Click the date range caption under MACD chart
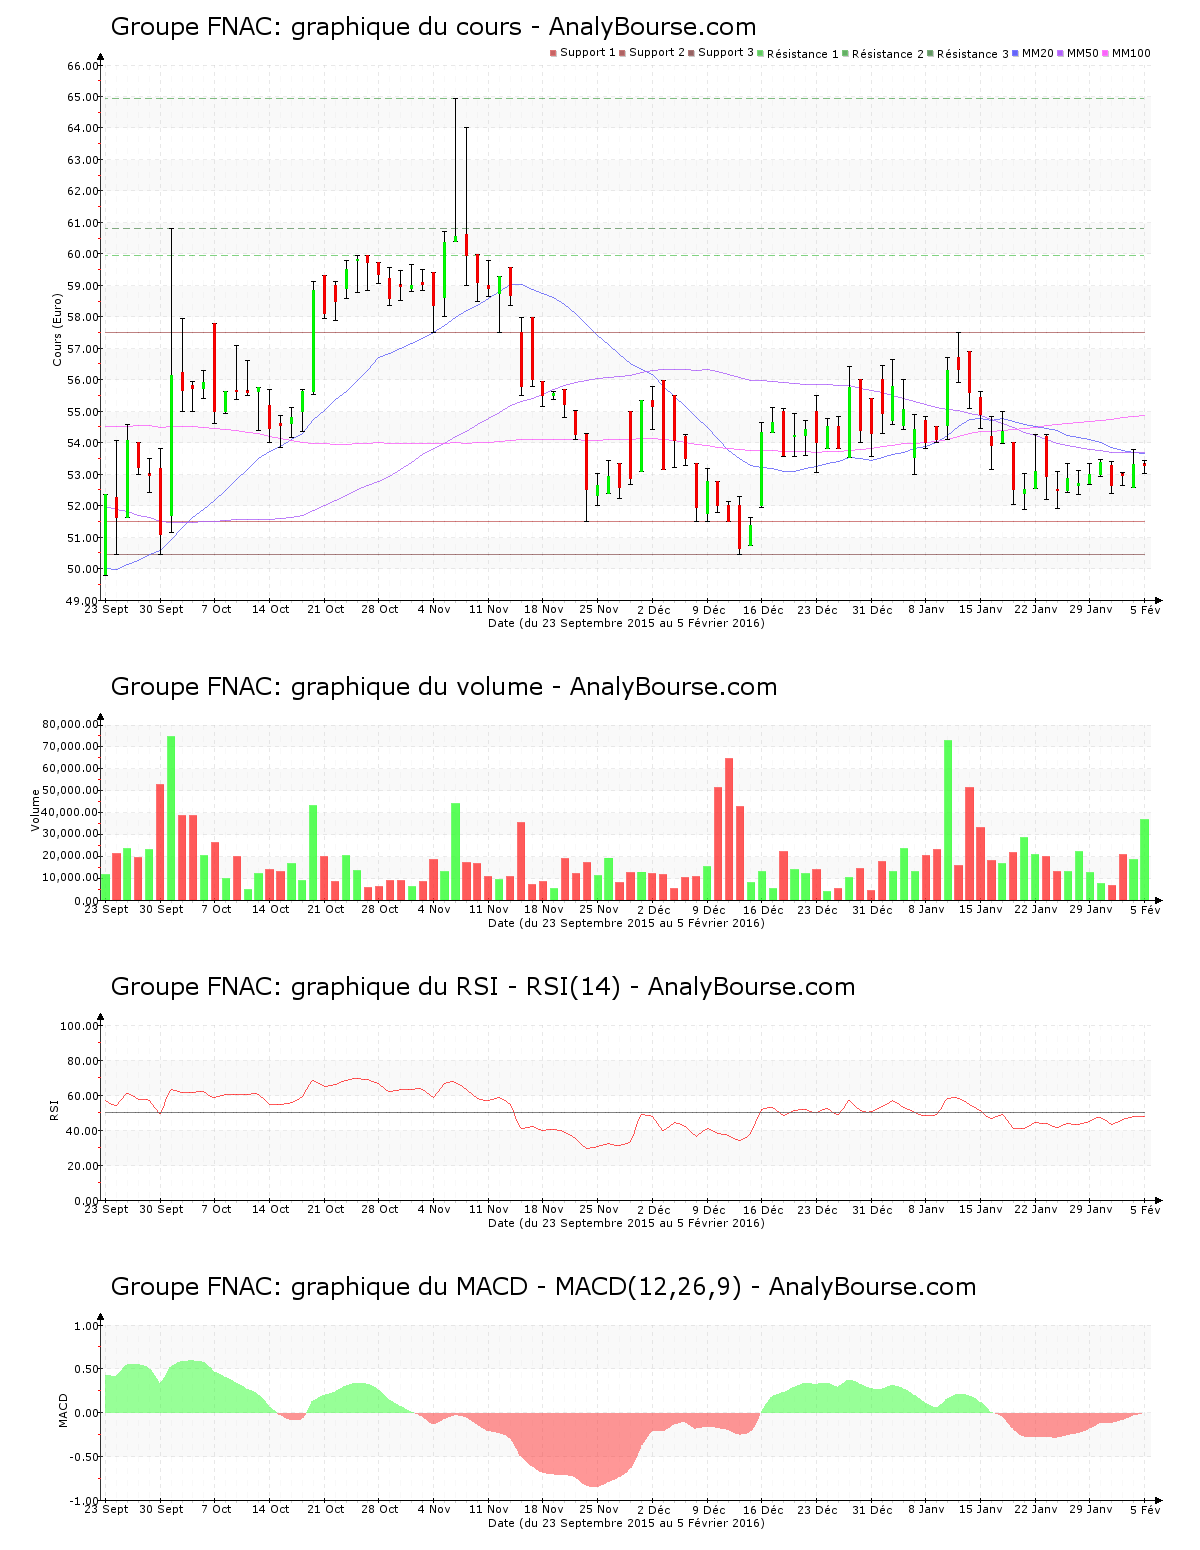Viewport: 1200px width, 1550px height. pyautogui.click(x=626, y=1523)
